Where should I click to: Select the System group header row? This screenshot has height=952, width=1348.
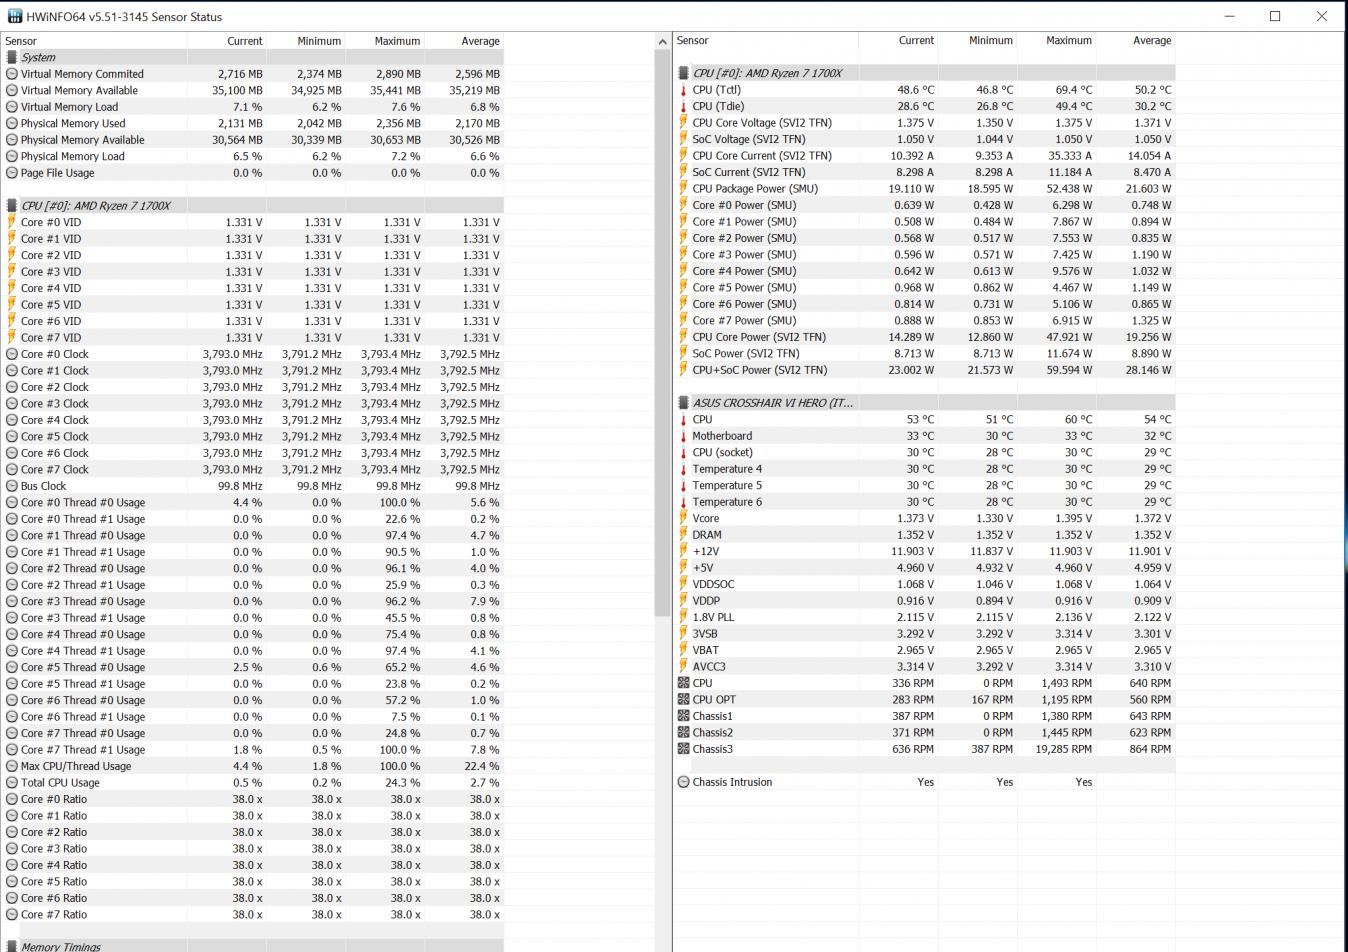tap(253, 57)
